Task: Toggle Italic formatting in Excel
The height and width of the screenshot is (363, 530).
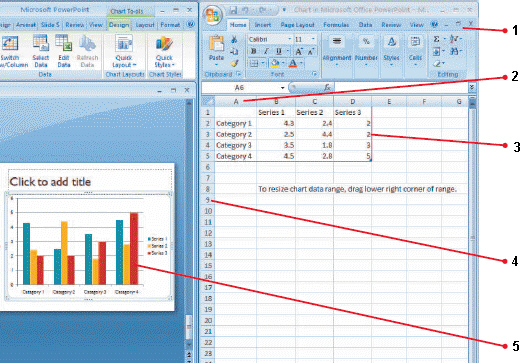Action: [x=266, y=51]
